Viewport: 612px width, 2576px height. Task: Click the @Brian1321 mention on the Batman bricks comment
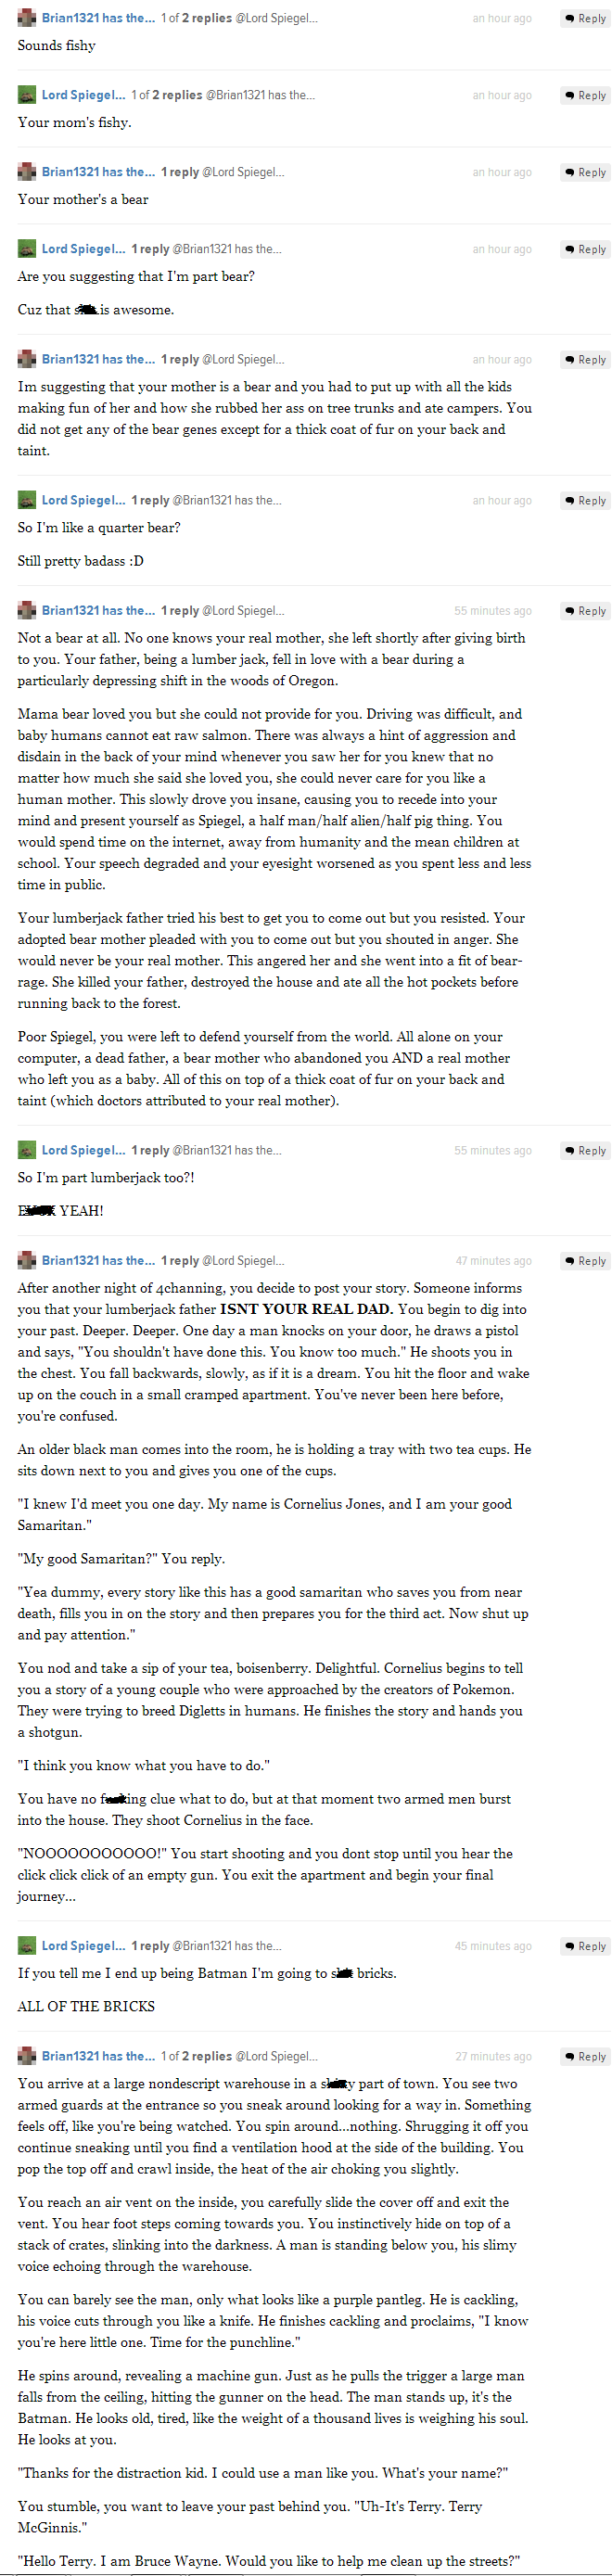(x=227, y=1945)
